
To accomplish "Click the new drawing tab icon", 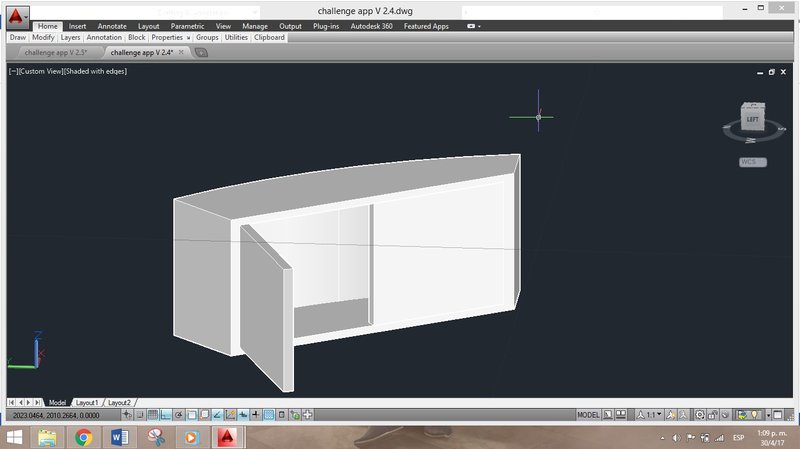I will pyautogui.click(x=201, y=52).
